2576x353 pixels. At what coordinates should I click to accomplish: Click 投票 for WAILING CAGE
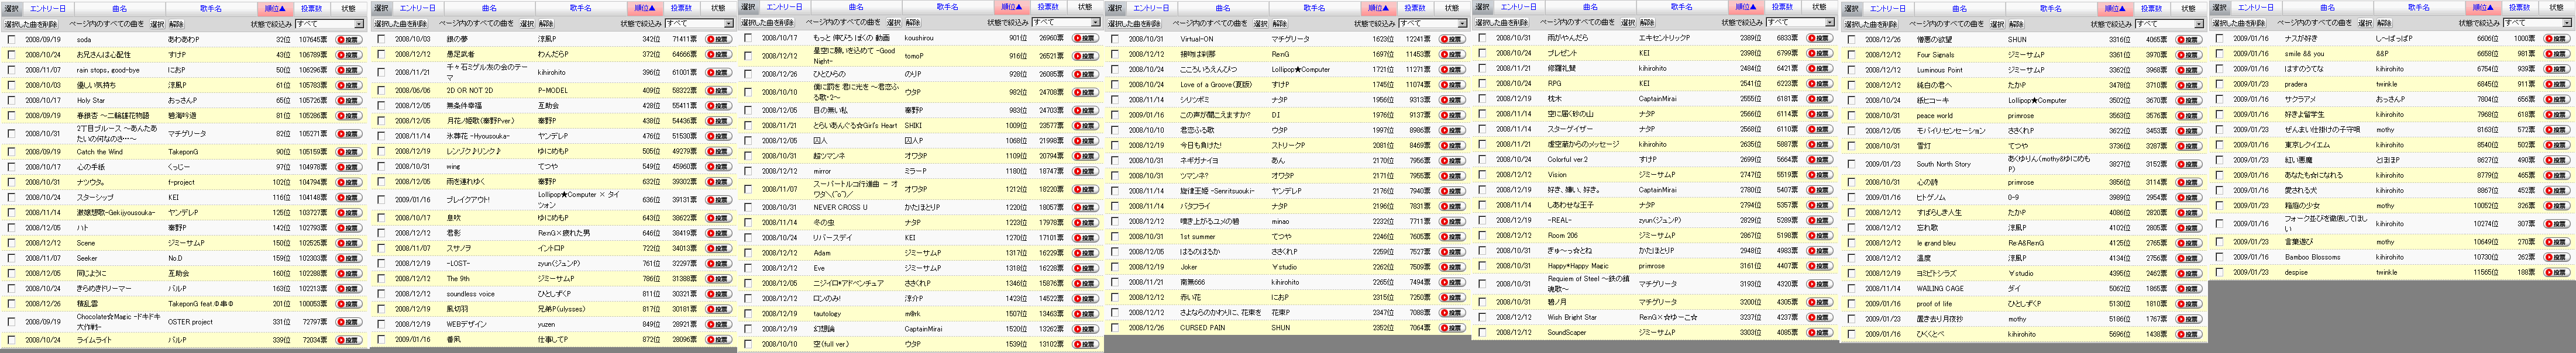(2188, 288)
